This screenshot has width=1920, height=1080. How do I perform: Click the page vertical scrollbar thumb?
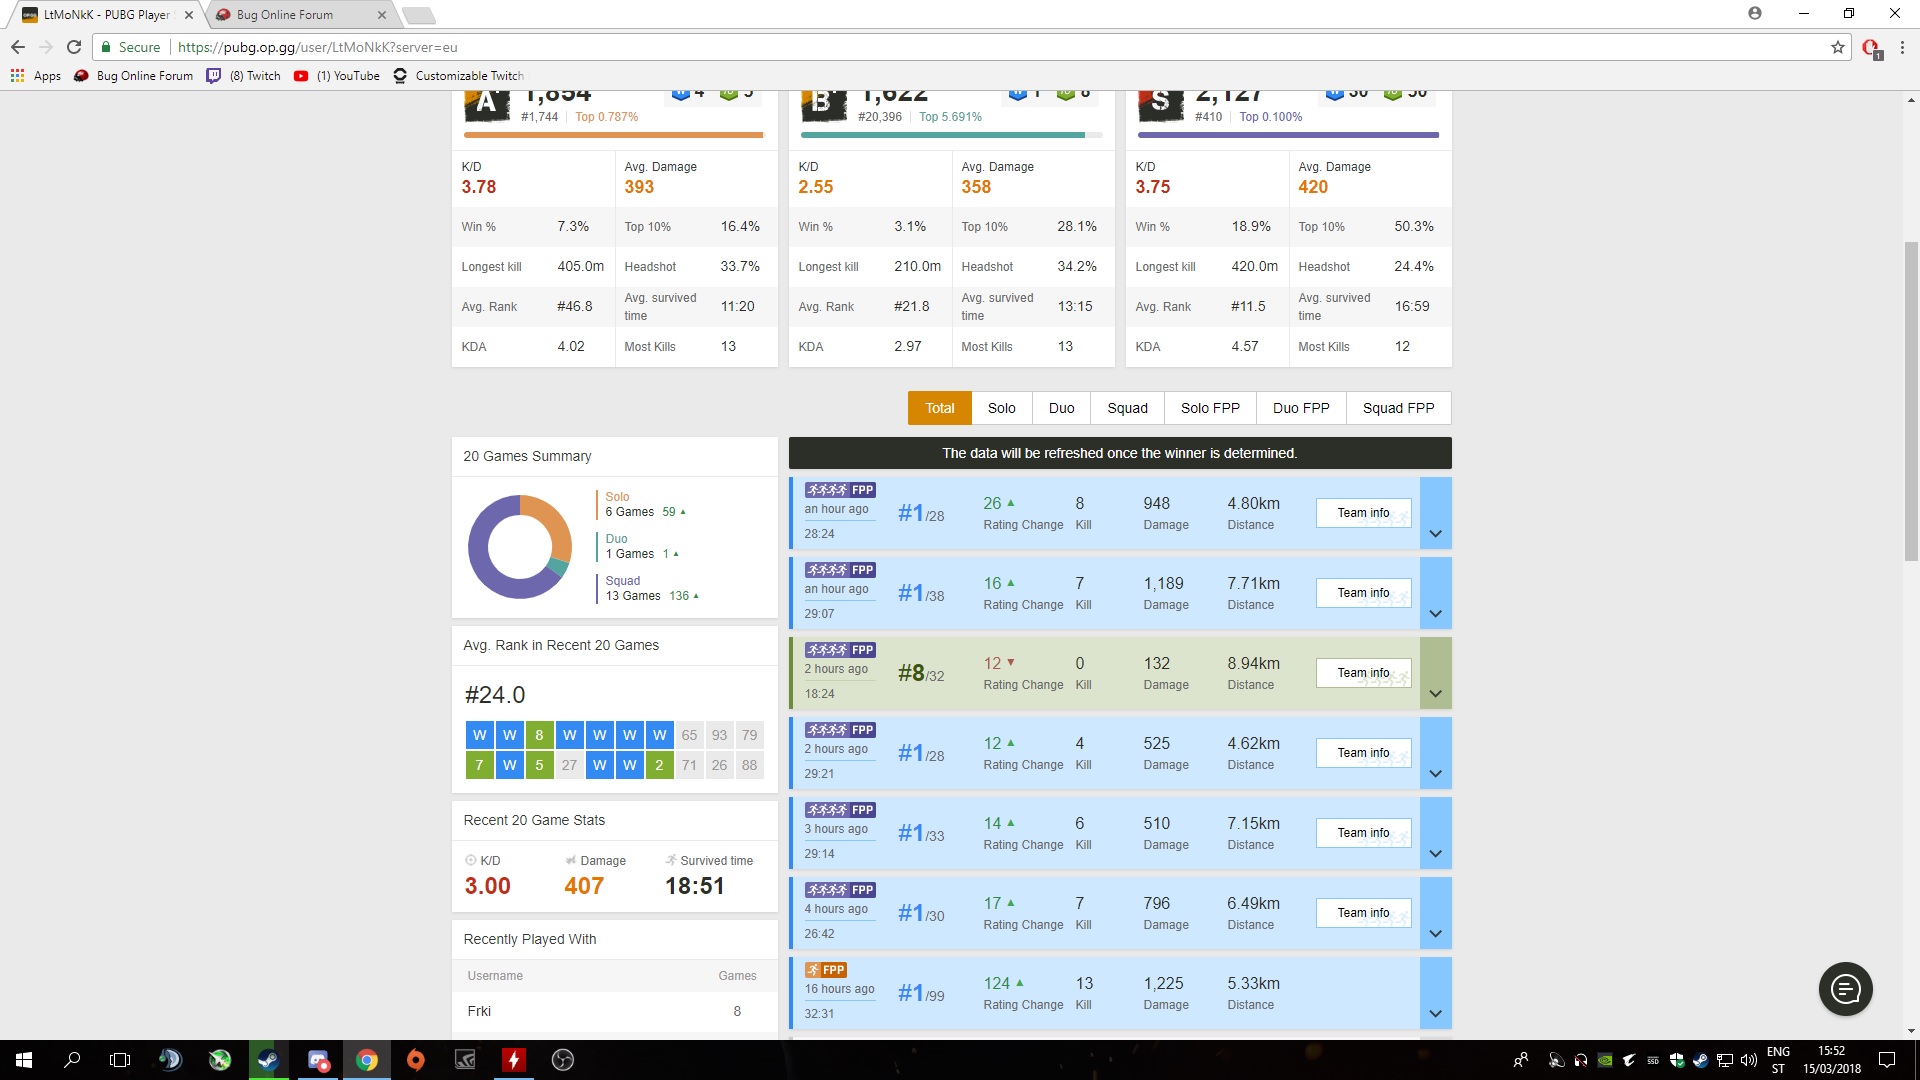click(x=1911, y=400)
